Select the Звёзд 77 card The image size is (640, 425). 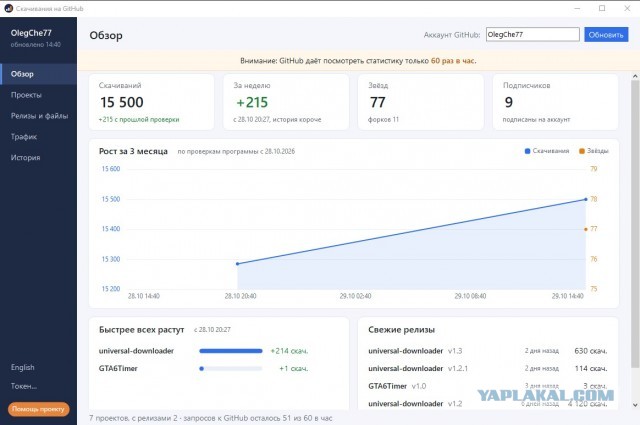(x=421, y=102)
